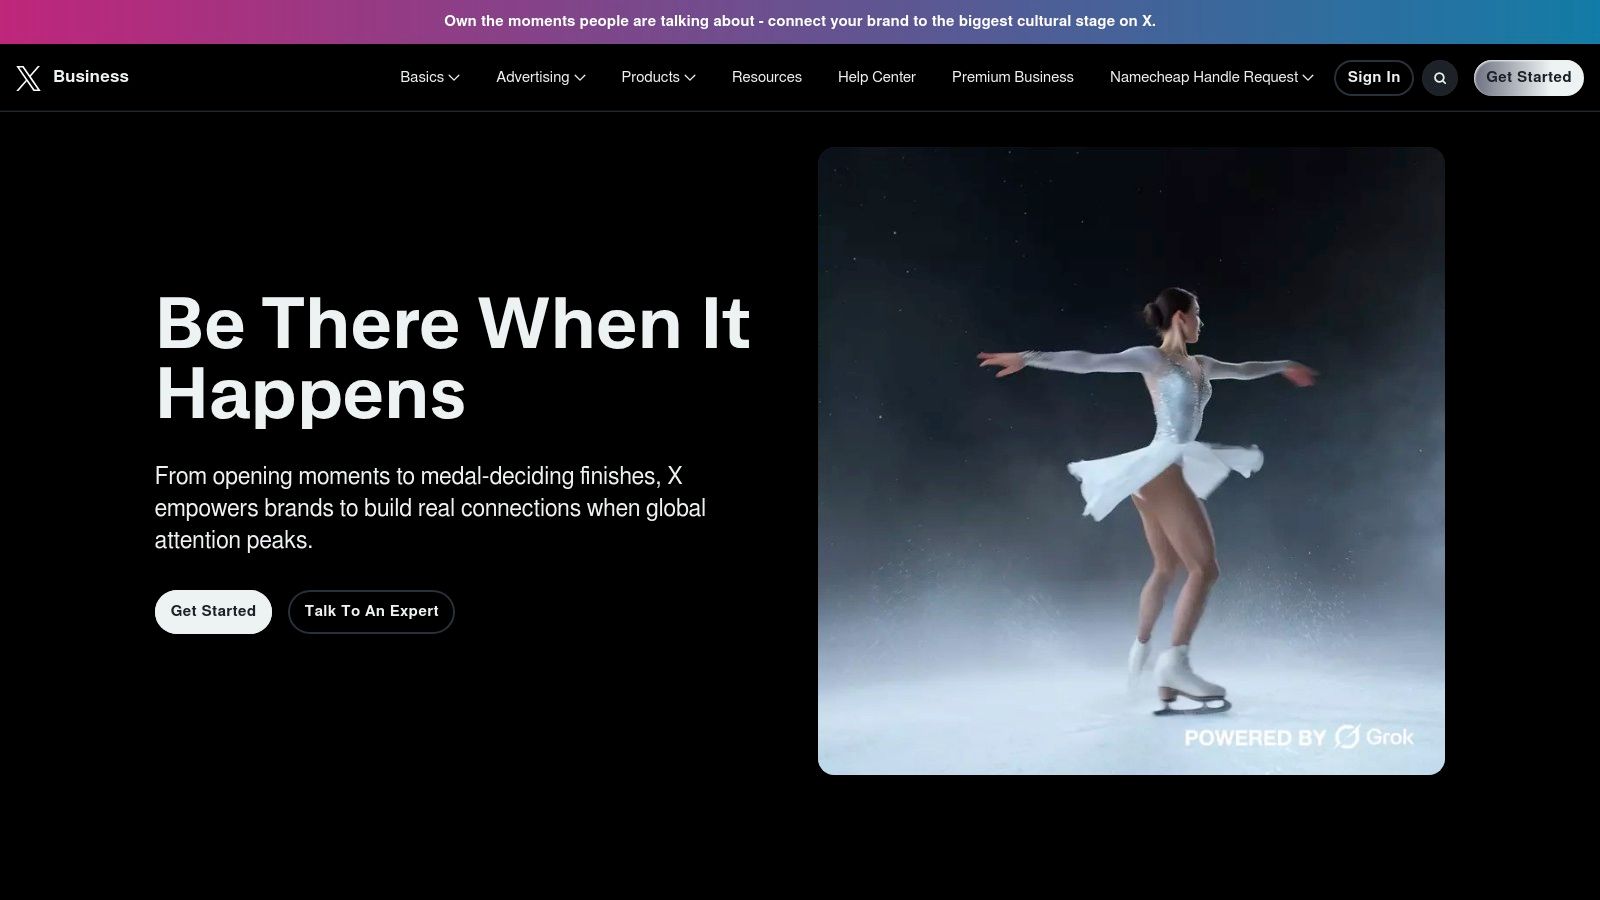Click the Get Started button under the headline

click(213, 611)
